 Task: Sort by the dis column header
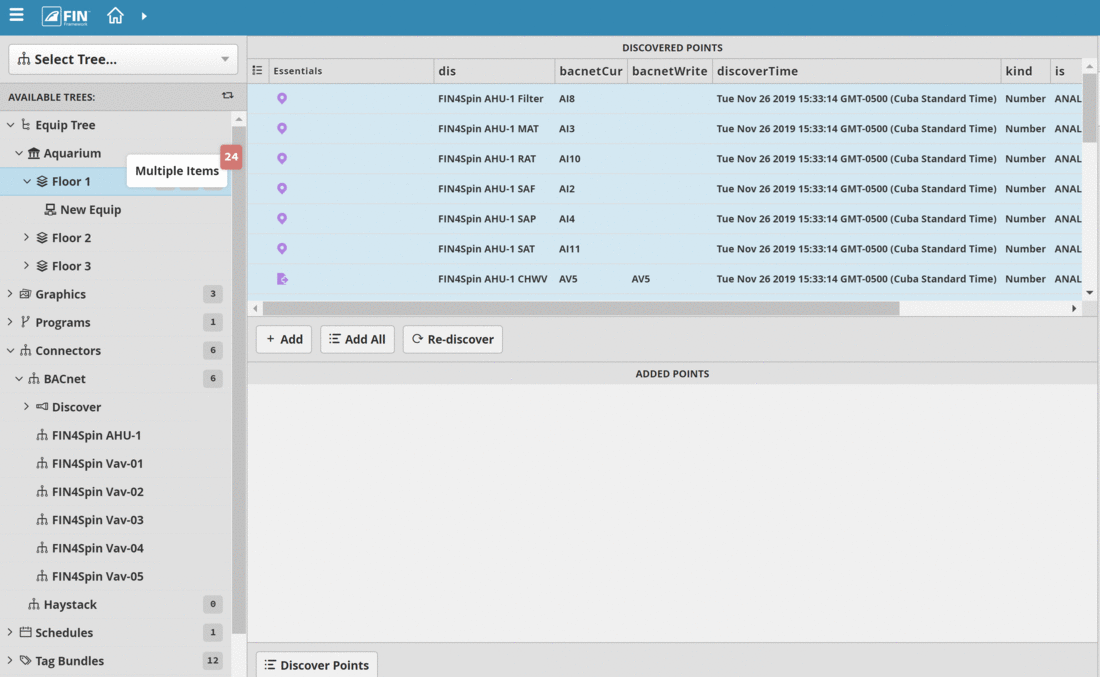[494, 71]
